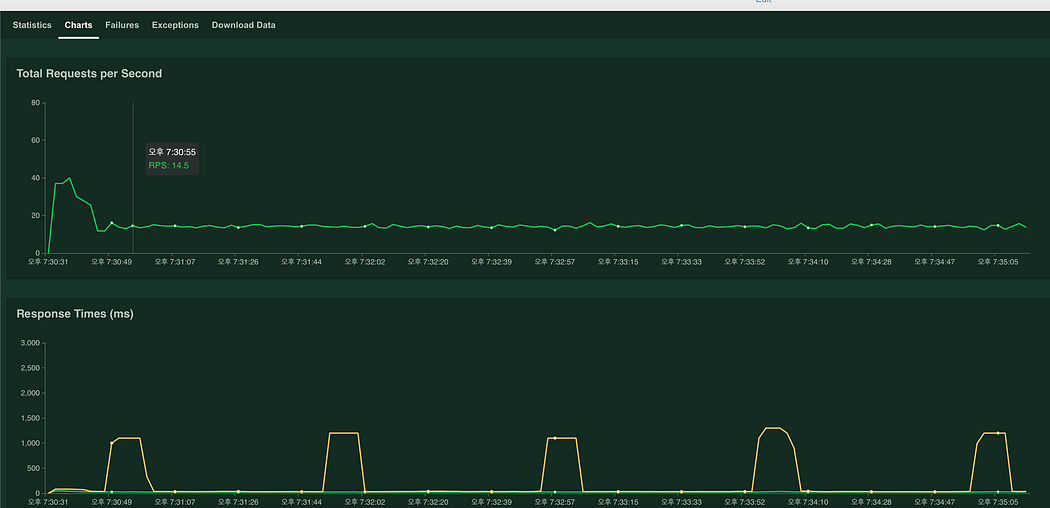This screenshot has width=1050, height=508.
Task: Click the '2,500' label on the Response Times y-axis
Action: (31, 368)
